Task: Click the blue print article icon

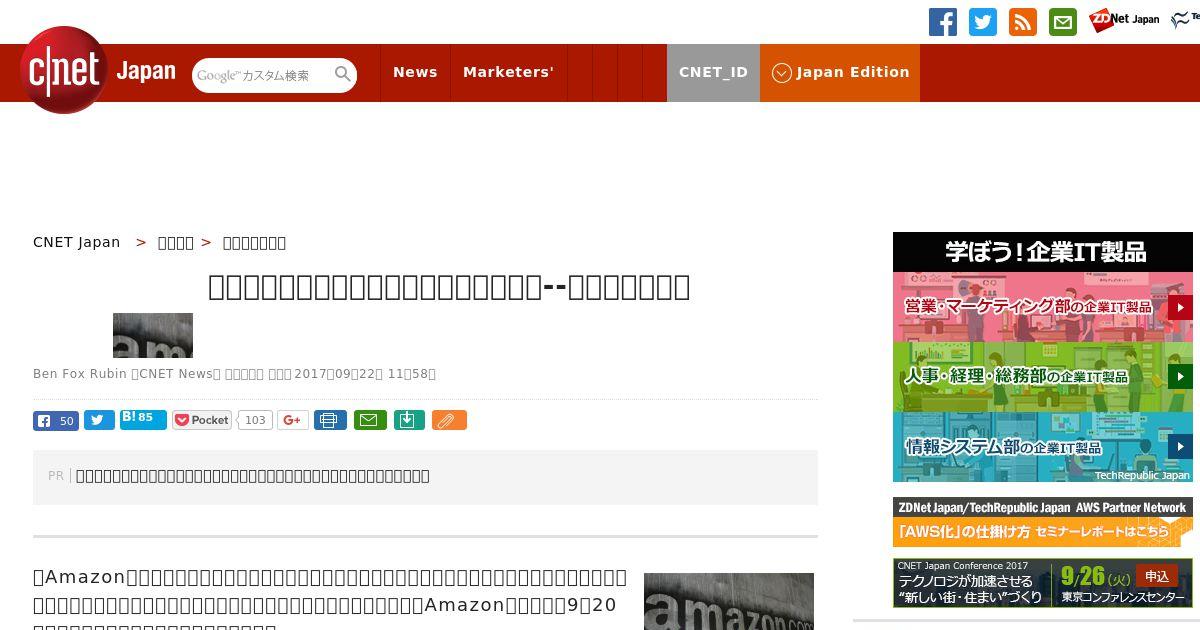Action: (330, 420)
